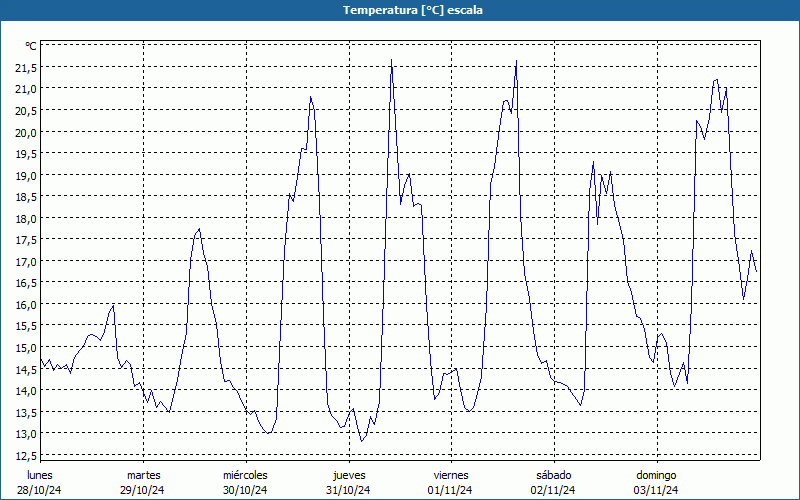Click the 20,0 y-axis value
The width and height of the screenshot is (800, 500).
click(x=26, y=132)
